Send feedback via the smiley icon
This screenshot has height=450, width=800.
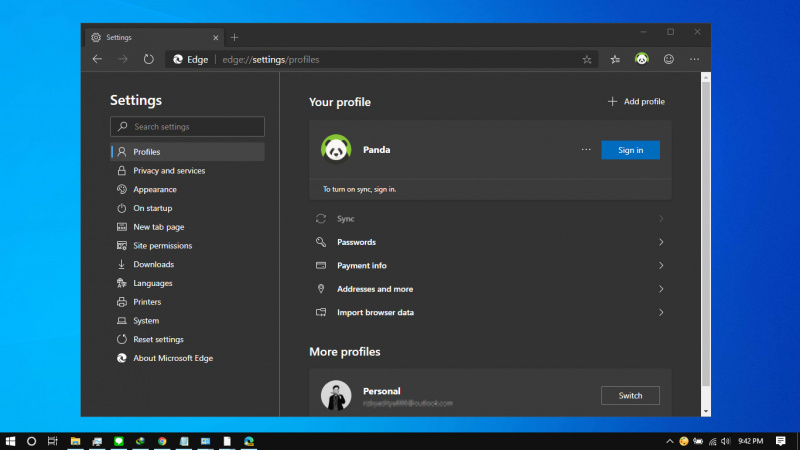669,59
